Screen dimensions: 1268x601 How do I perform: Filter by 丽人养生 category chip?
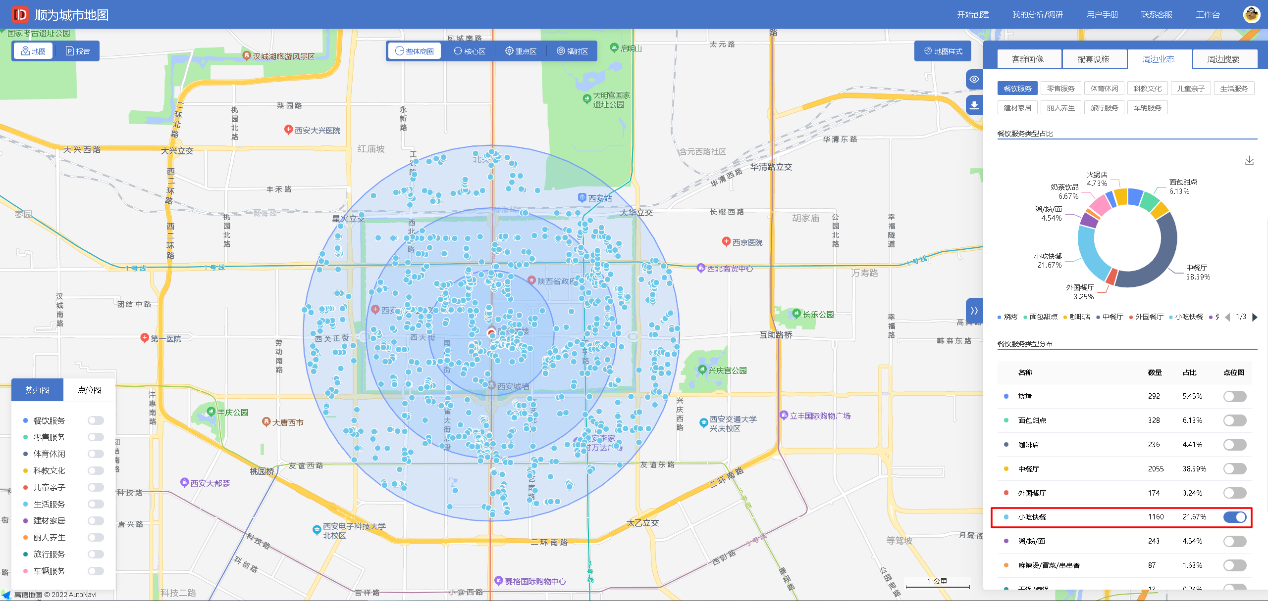click(x=1062, y=107)
